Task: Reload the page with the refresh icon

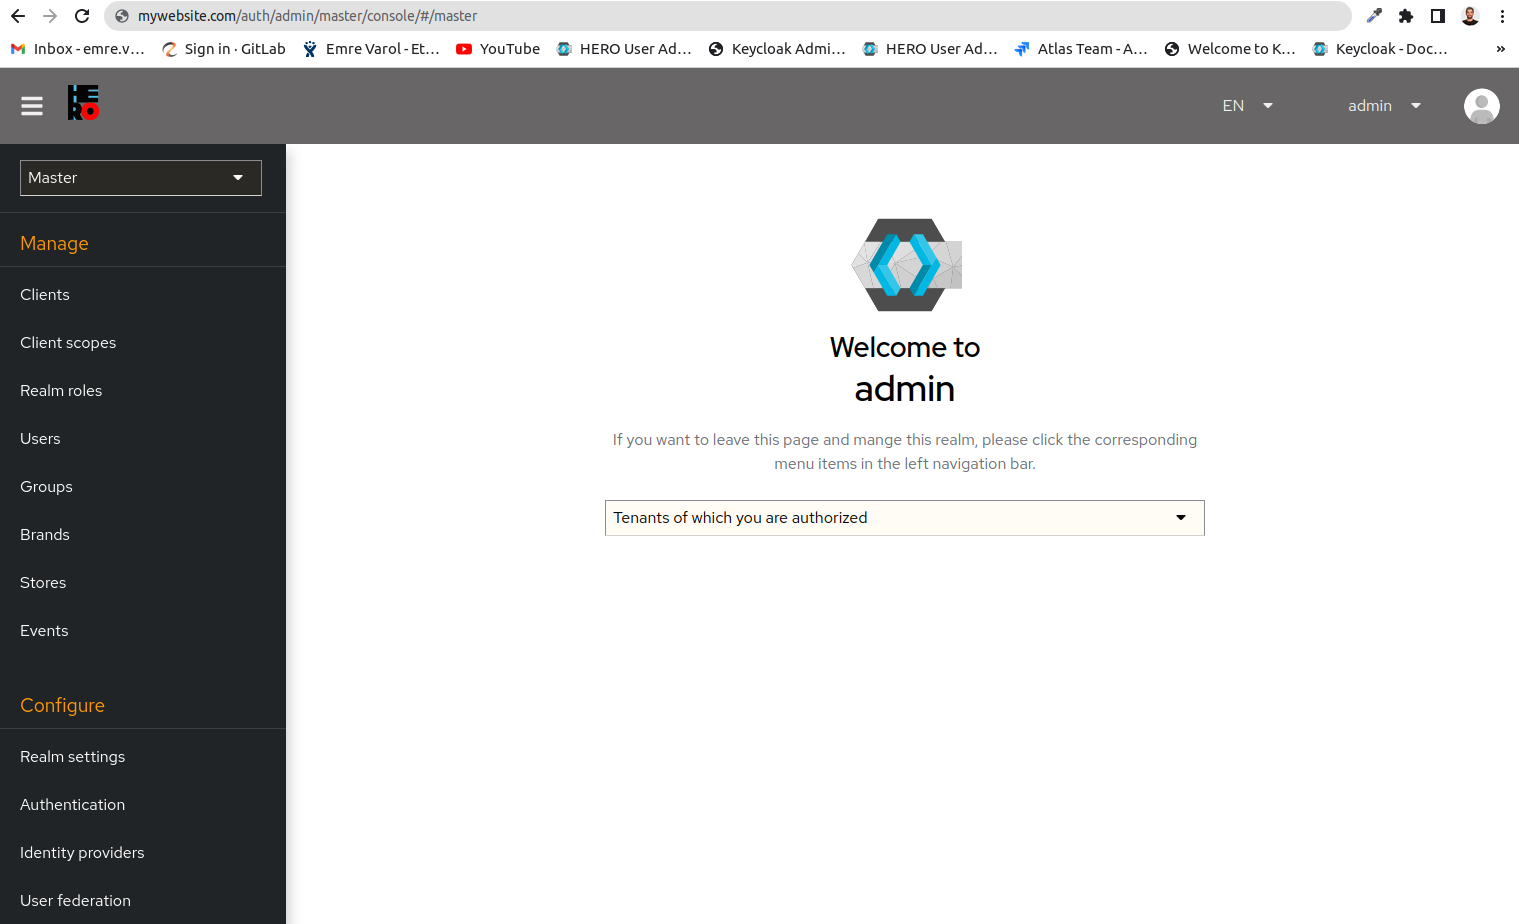Action: [x=82, y=16]
